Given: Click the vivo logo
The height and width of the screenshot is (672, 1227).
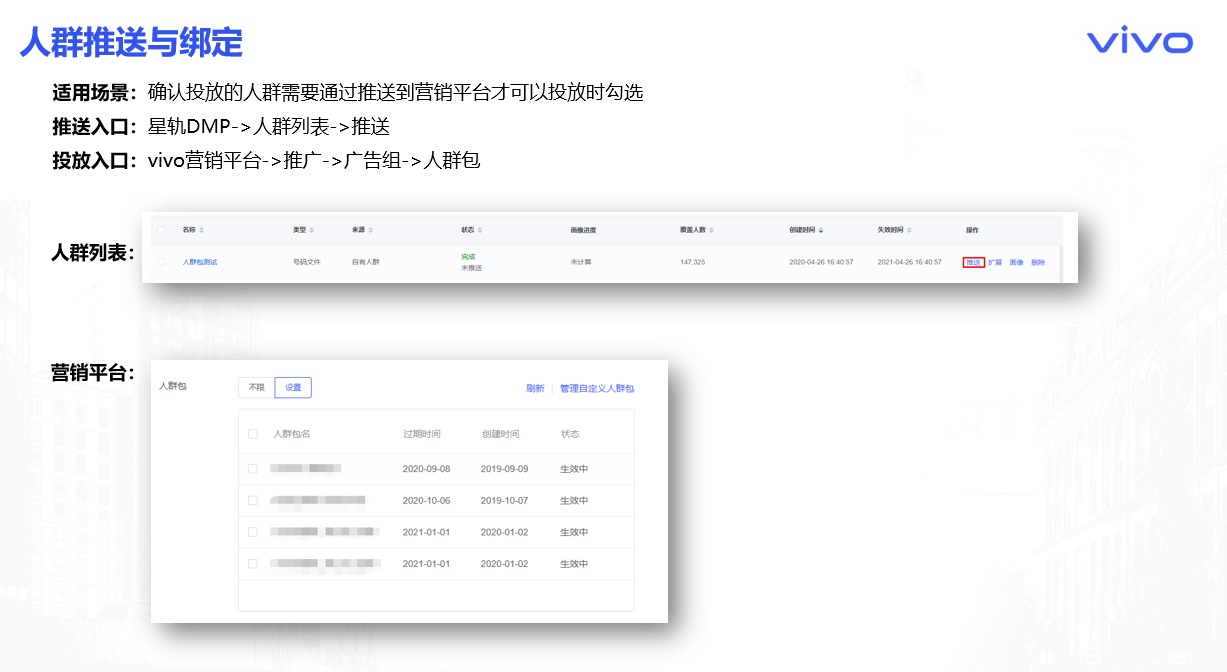Looking at the screenshot, I should (1140, 42).
